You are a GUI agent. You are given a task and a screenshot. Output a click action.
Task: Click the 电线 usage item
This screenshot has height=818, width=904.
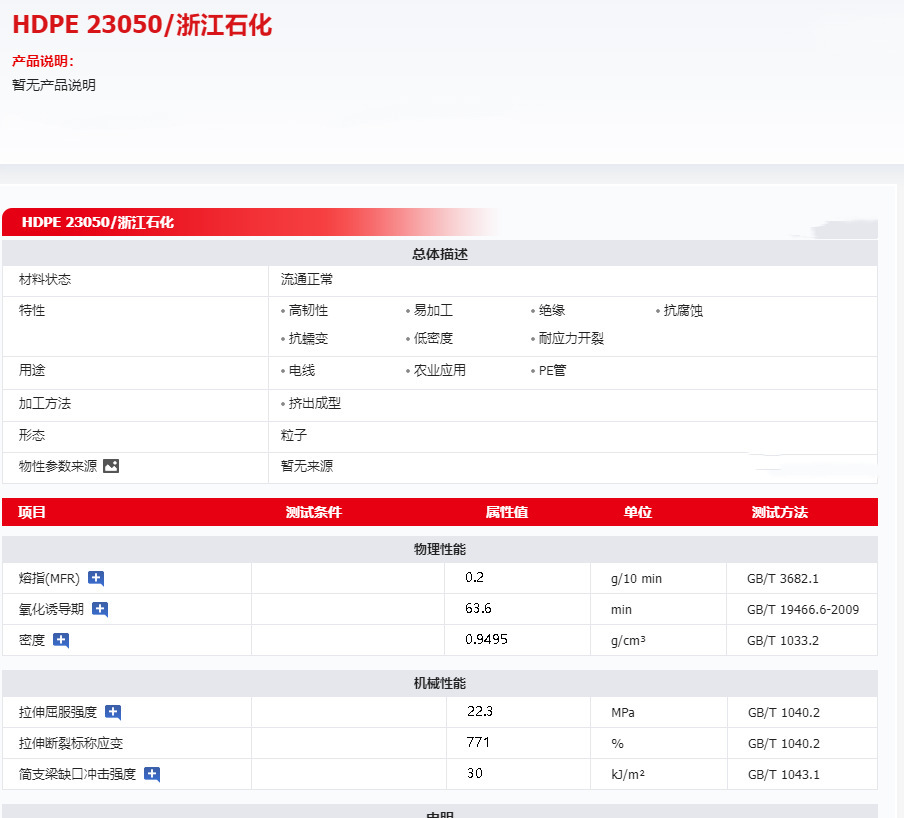(x=302, y=371)
